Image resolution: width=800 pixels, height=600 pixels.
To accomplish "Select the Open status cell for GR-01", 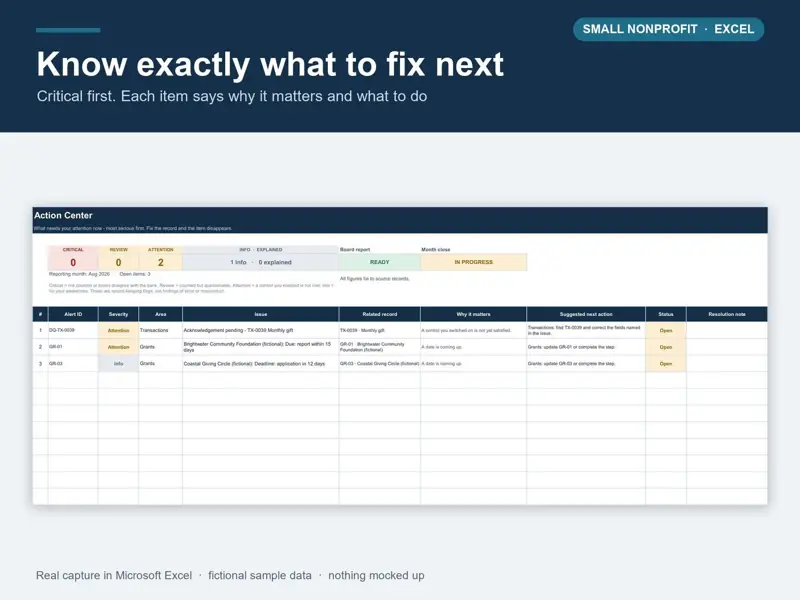I will (666, 347).
